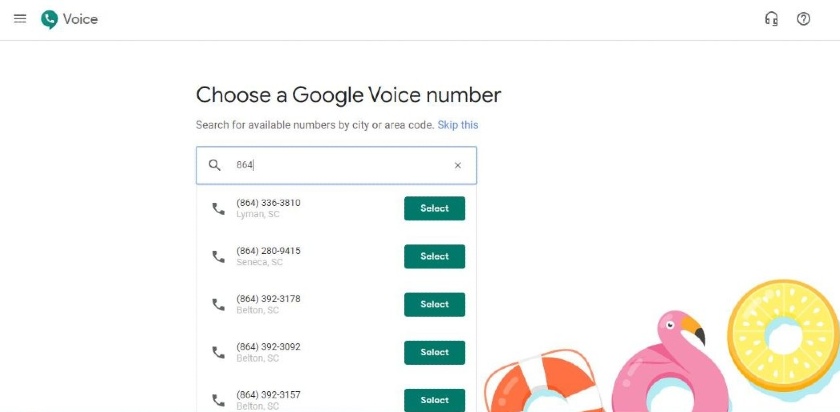The width and height of the screenshot is (840, 412).
Task: Click the Seneca, SC number entry
Action: pos(268,256)
